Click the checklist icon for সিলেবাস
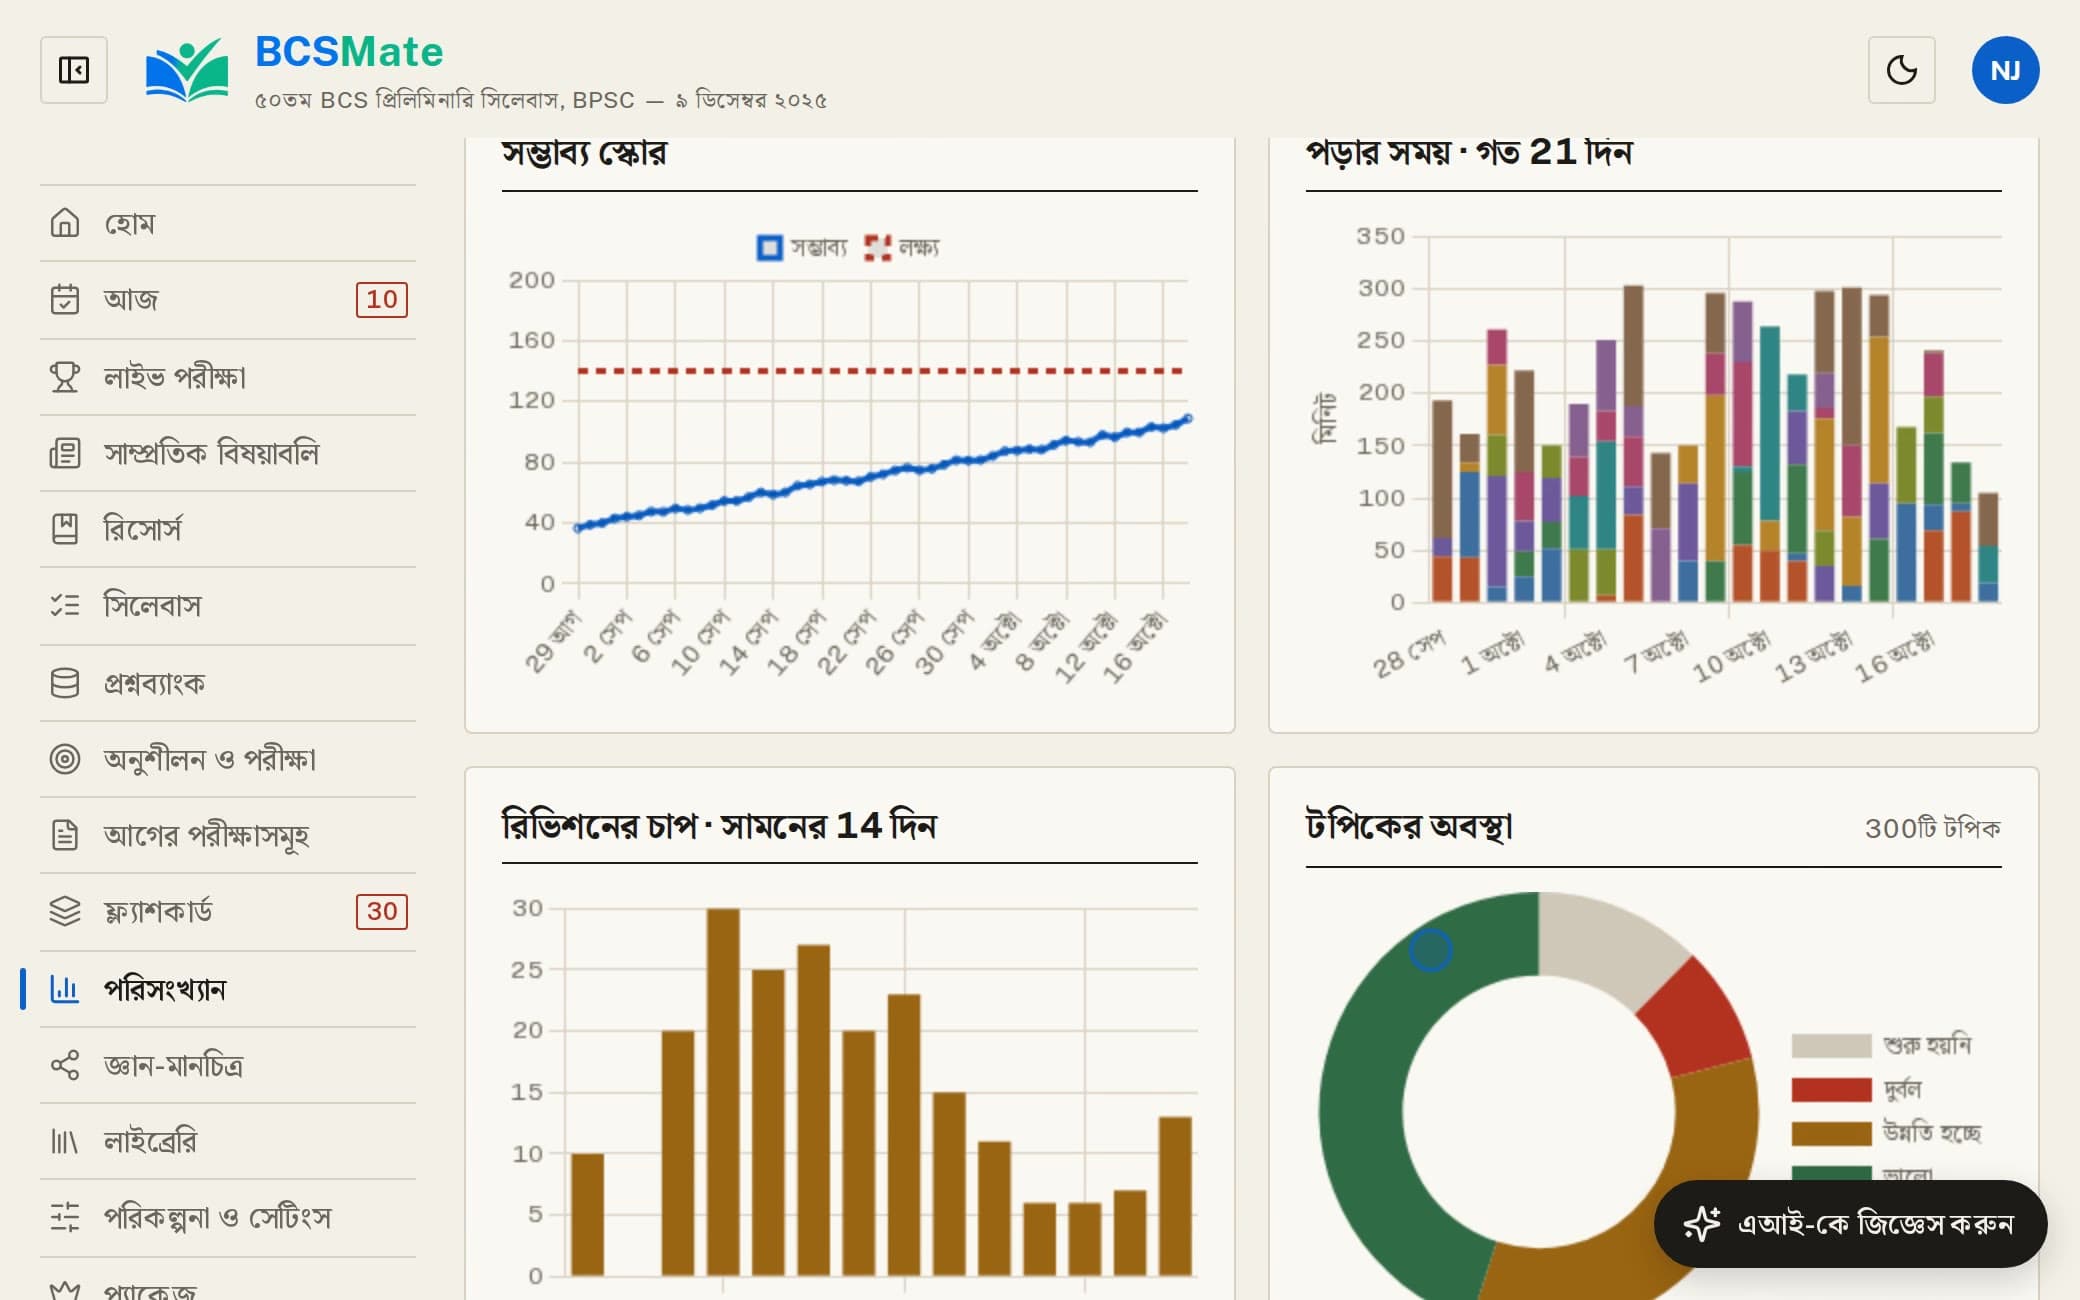Screen dimensions: 2080x1300 (65, 605)
